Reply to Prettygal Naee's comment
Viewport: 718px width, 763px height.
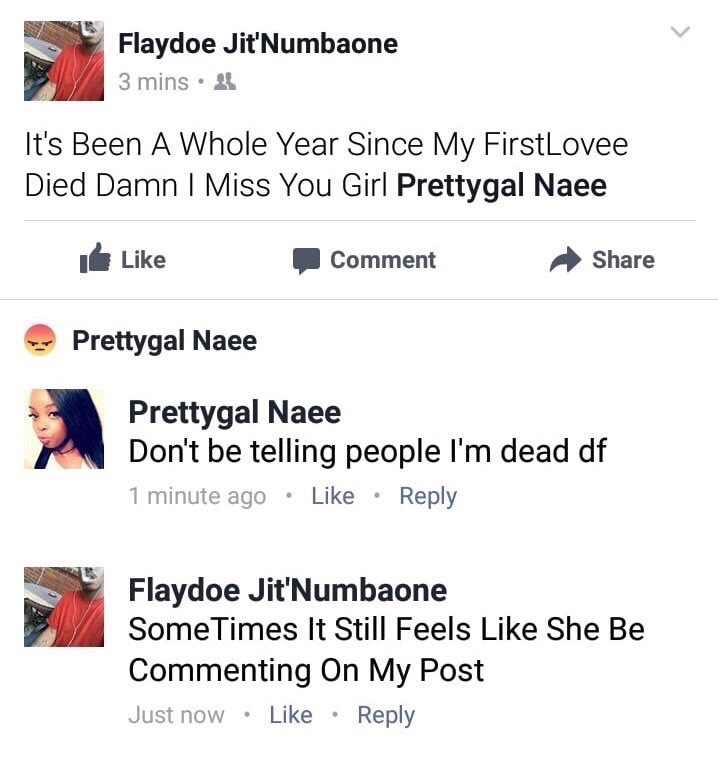pyautogui.click(x=428, y=496)
